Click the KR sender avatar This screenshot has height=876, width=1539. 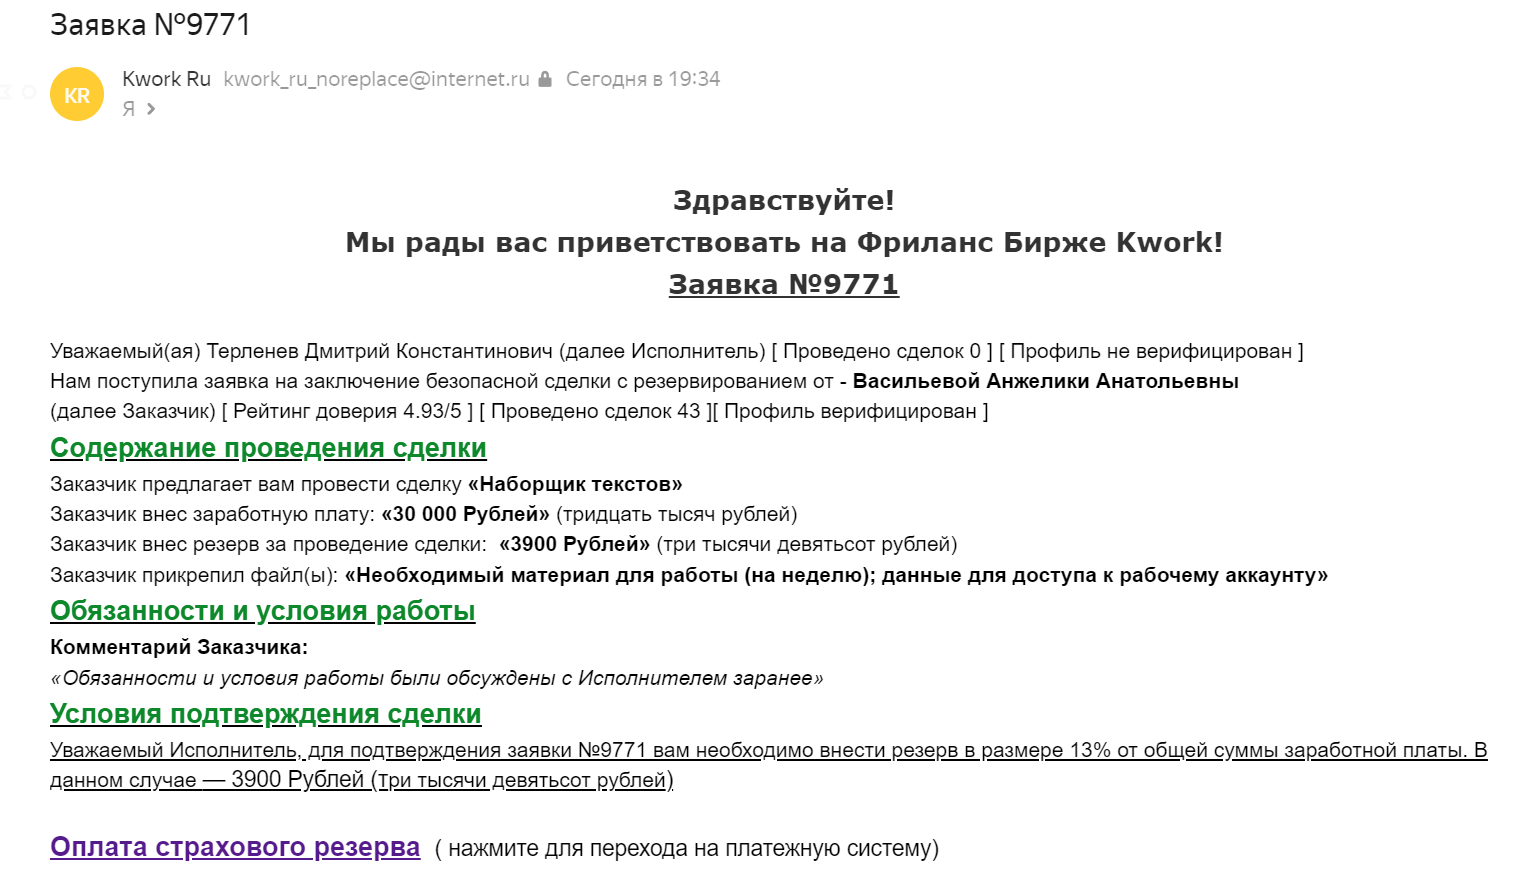tap(77, 94)
